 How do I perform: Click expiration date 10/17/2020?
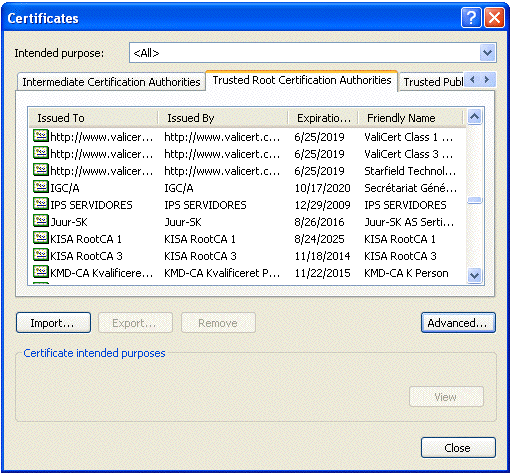coord(322,188)
